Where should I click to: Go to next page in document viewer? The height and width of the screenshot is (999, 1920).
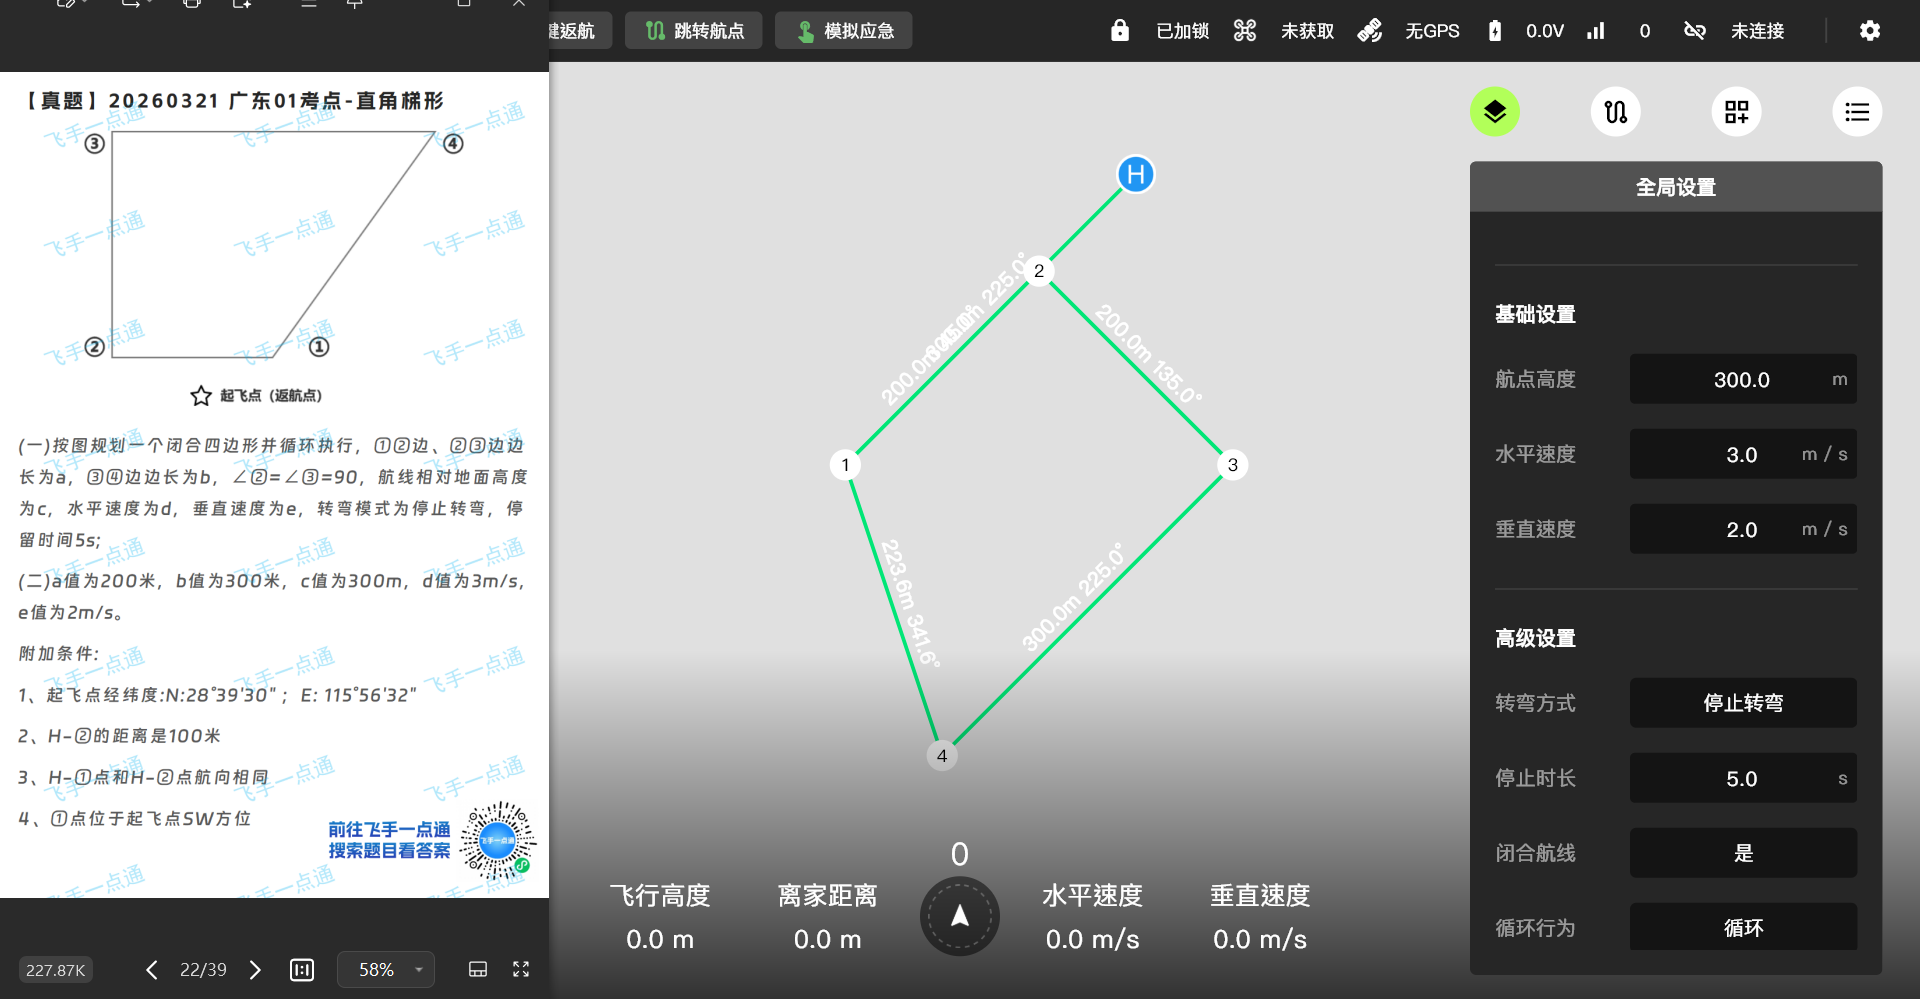pyautogui.click(x=255, y=970)
